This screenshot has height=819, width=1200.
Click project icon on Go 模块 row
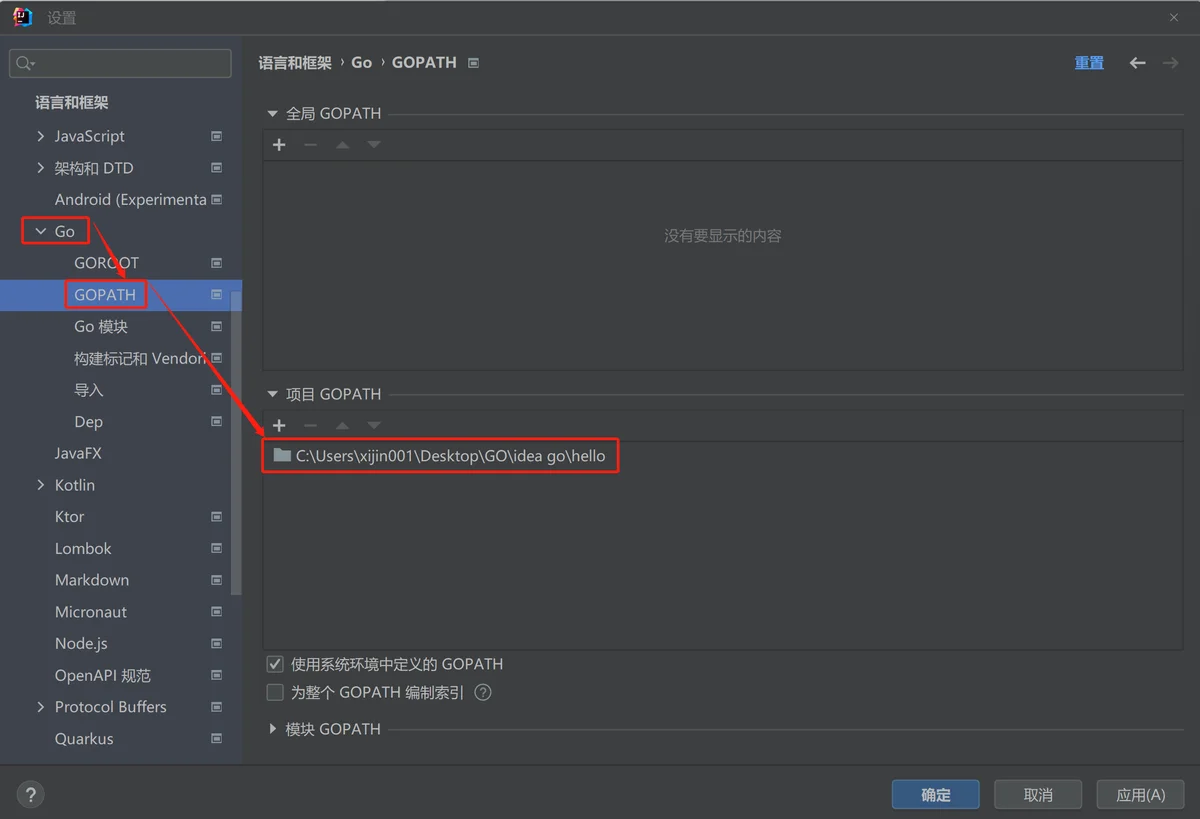(217, 326)
